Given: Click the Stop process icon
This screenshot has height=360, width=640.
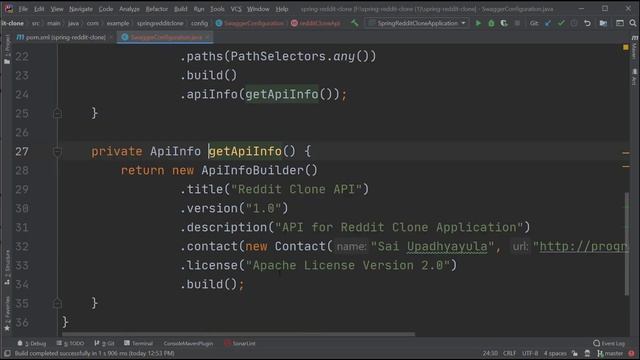Looking at the screenshot, I should pyautogui.click(x=517, y=23).
